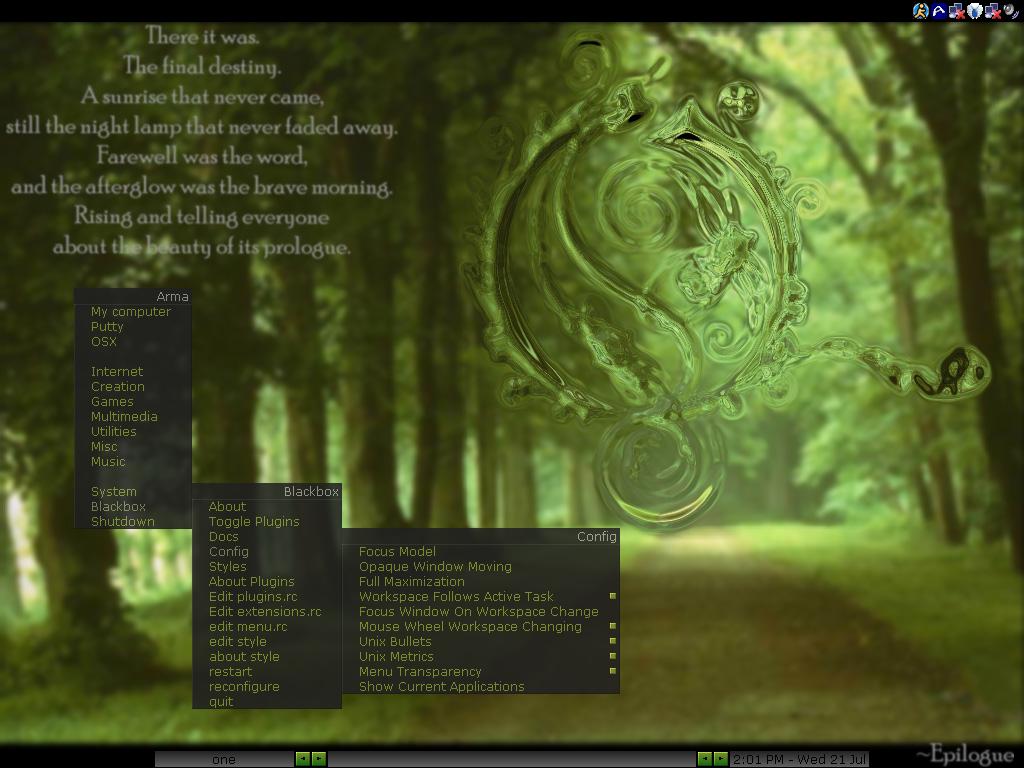This screenshot has height=768, width=1024.
Task: Click the left arrow next to the clock
Action: coord(704,759)
